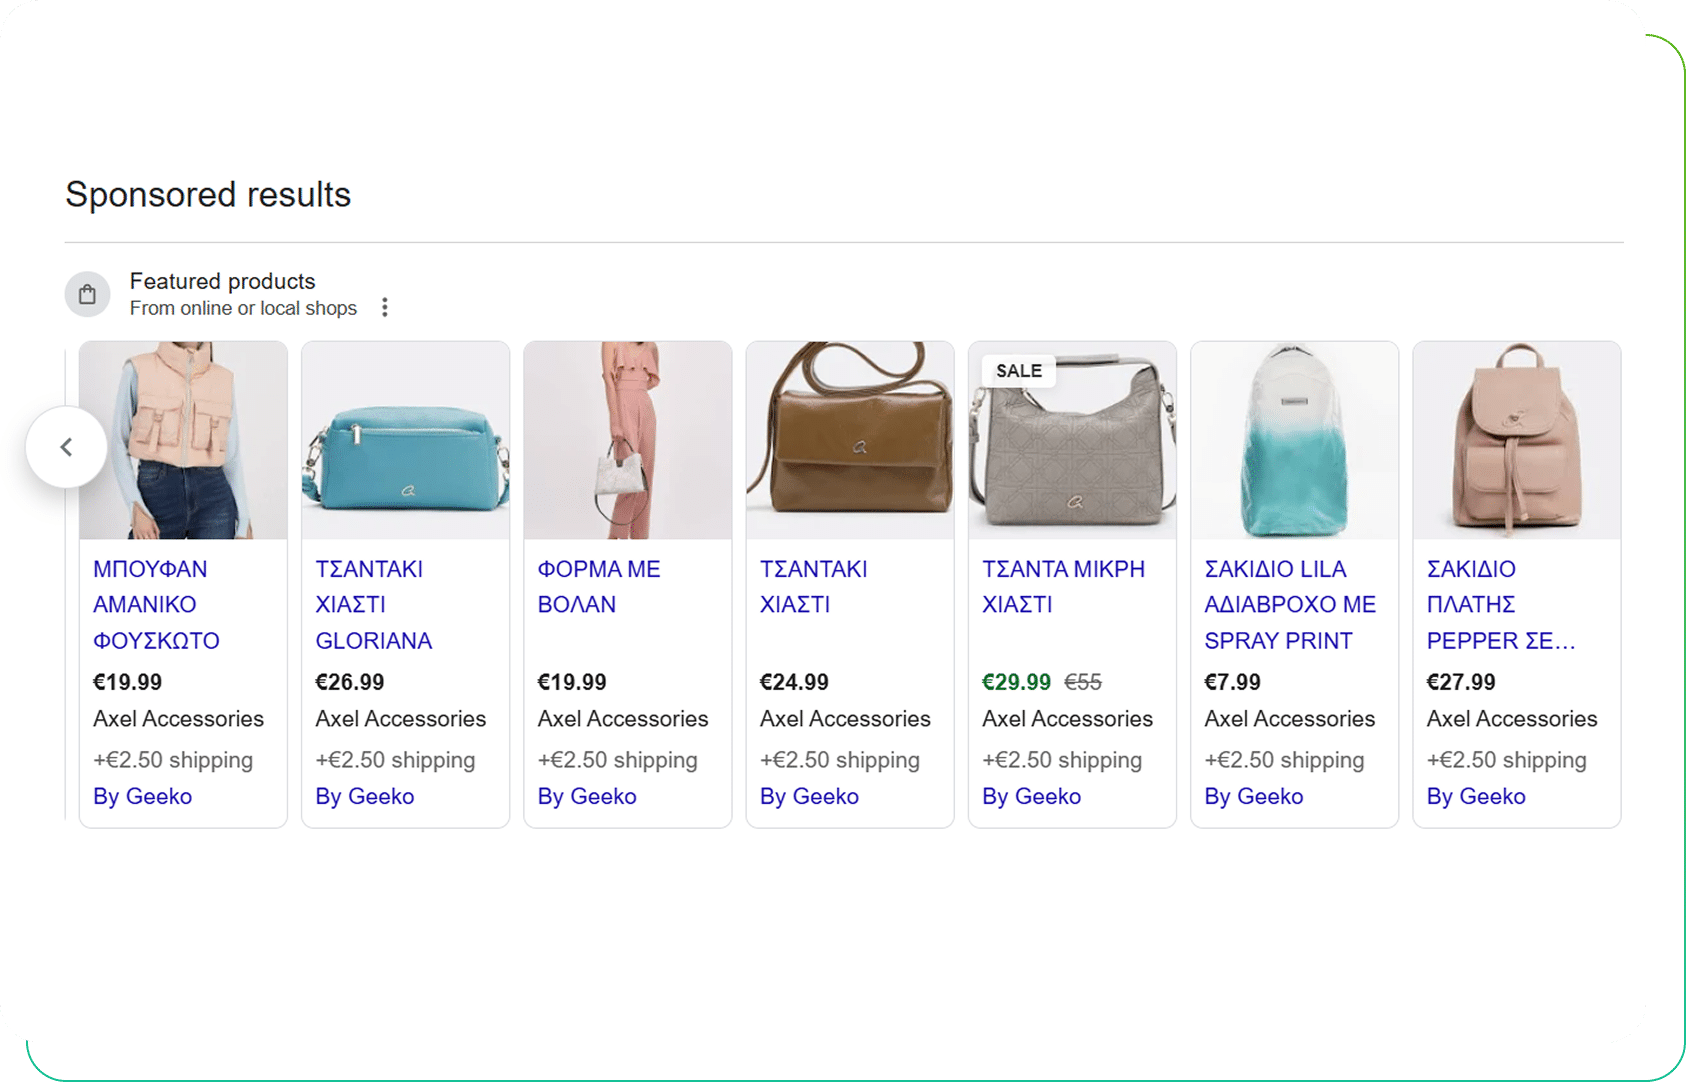Open the grey quilted shoulder bag image
The image size is (1686, 1082).
point(1072,441)
